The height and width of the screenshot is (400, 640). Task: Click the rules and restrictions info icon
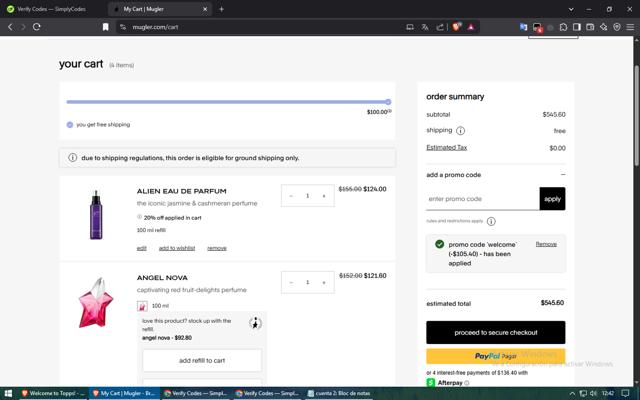tap(491, 221)
